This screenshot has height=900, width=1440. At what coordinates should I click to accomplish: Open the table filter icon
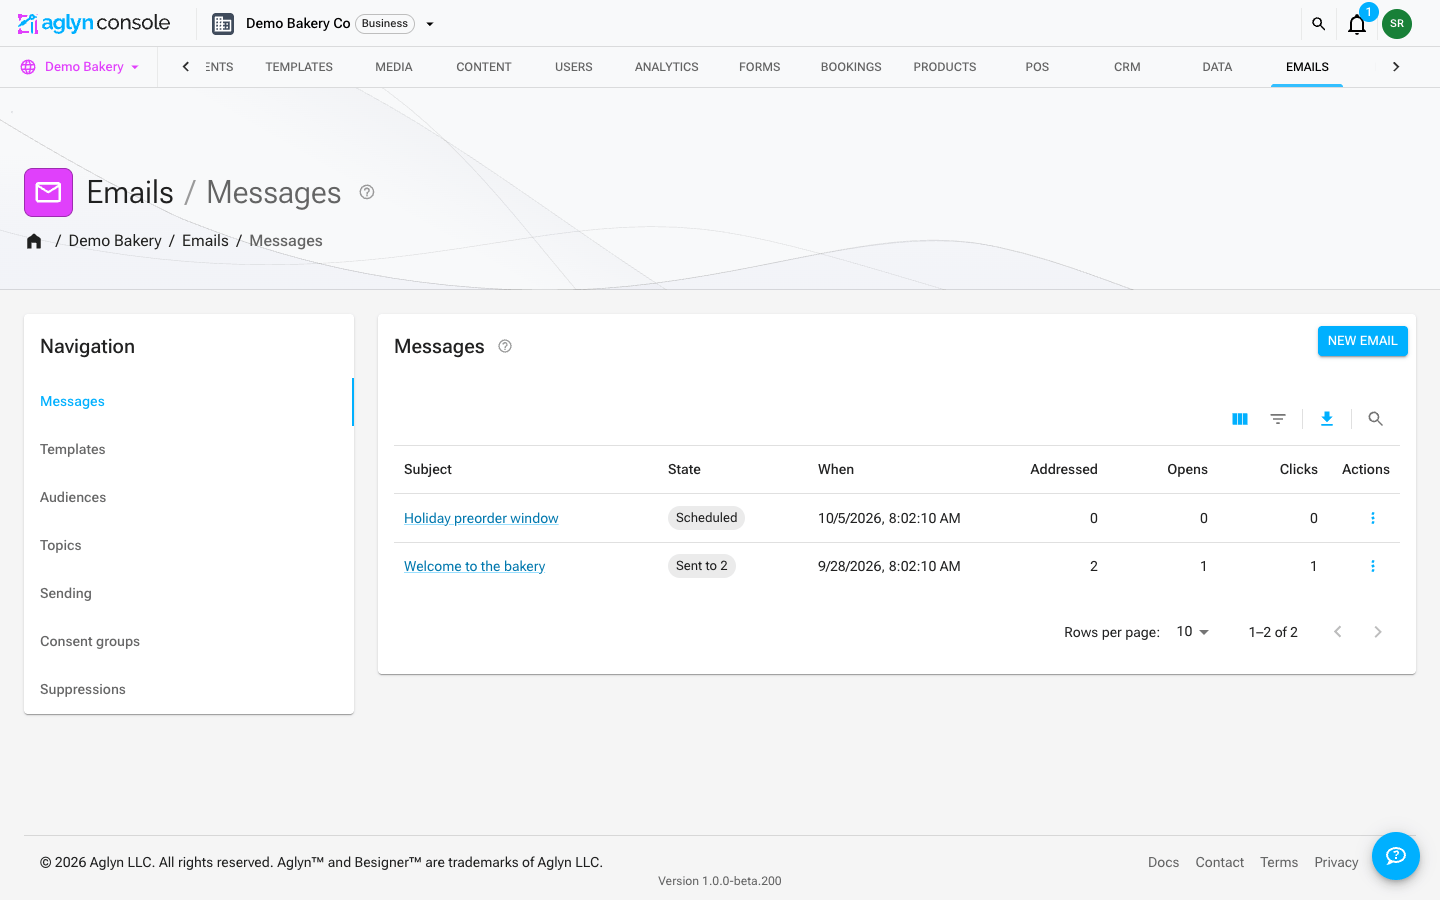1278,419
